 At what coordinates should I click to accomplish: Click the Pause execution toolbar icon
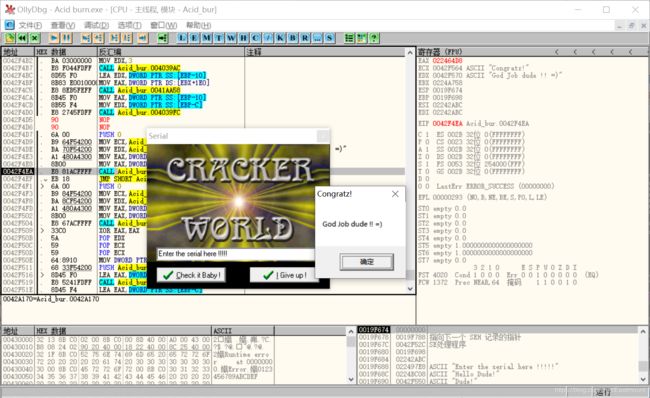(x=67, y=38)
